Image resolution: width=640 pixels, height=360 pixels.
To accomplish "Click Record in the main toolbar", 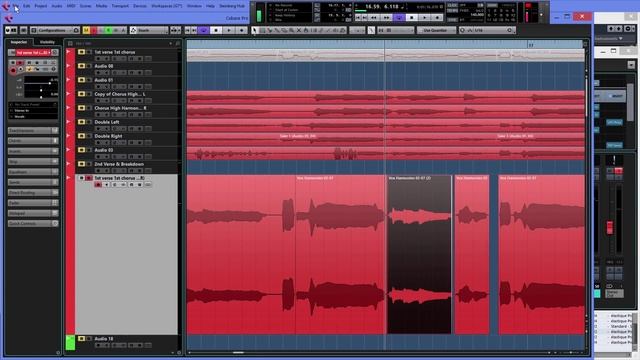I will point(242,30).
